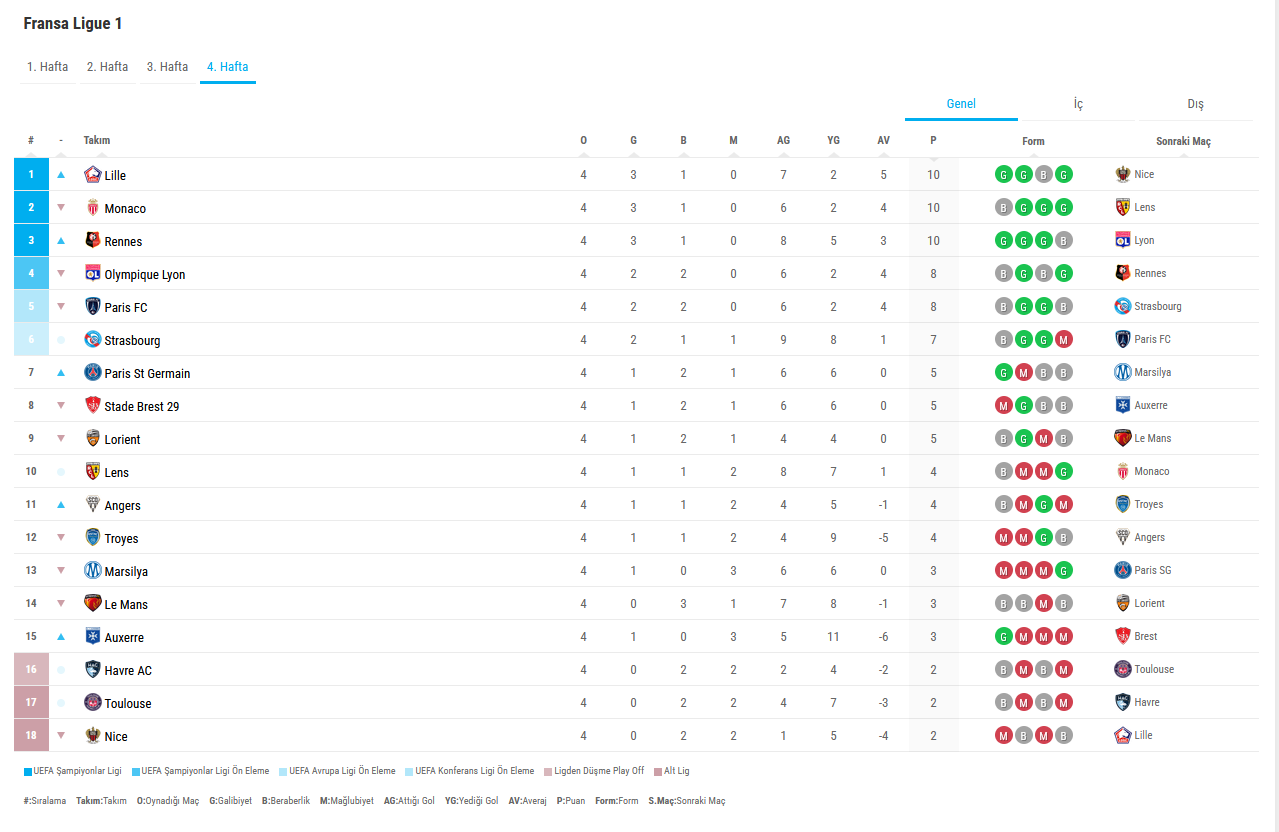
Task: Switch to the Genel standings tab
Action: pyautogui.click(x=961, y=104)
